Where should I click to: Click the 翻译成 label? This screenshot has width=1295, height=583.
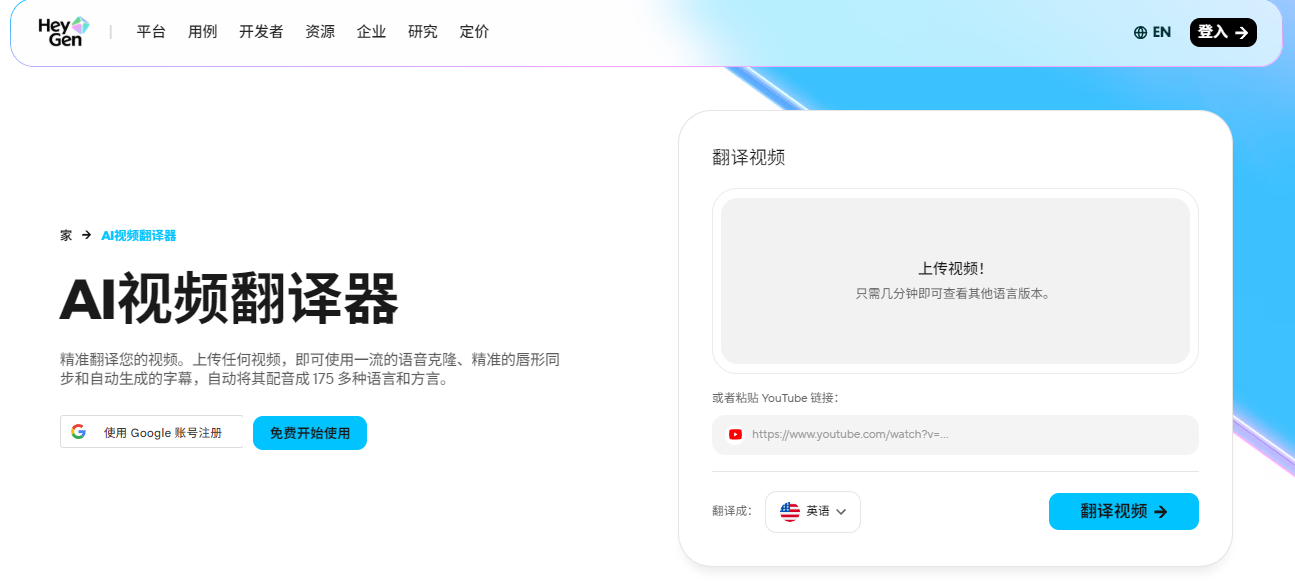pos(732,511)
